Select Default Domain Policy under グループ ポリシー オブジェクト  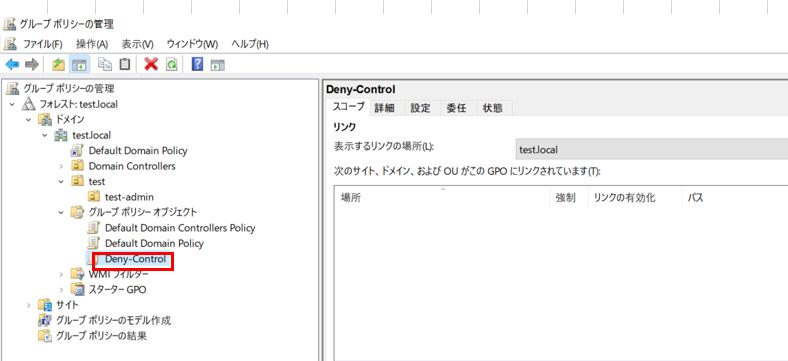point(154,243)
